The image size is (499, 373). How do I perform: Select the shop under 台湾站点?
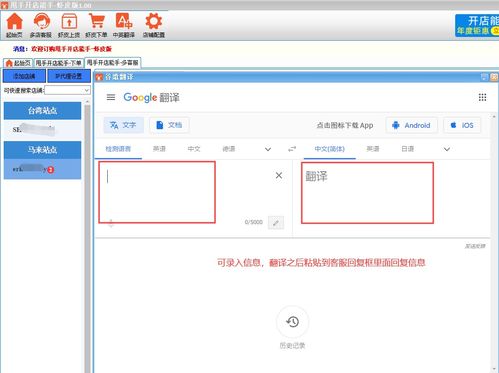point(42,129)
